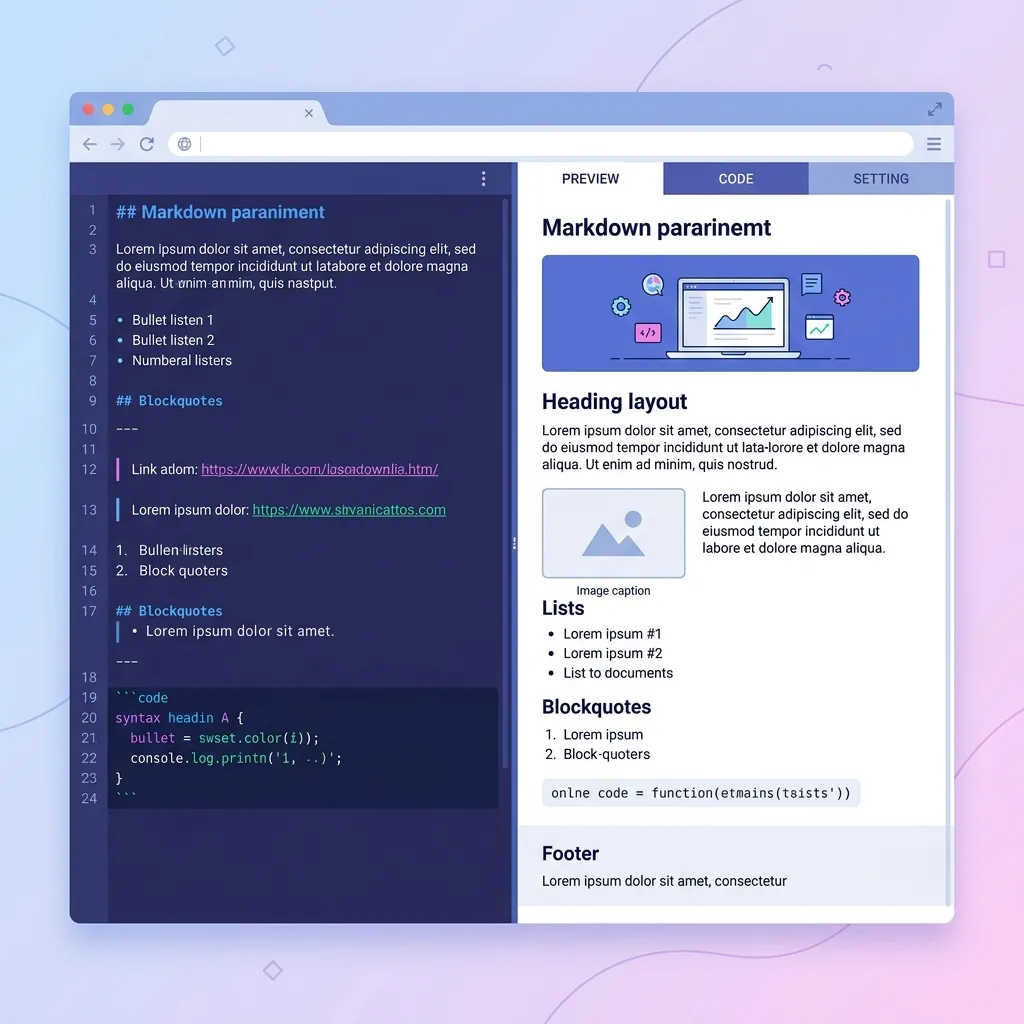Open the editor three-dot options menu
The width and height of the screenshot is (1024, 1024).
(x=483, y=179)
